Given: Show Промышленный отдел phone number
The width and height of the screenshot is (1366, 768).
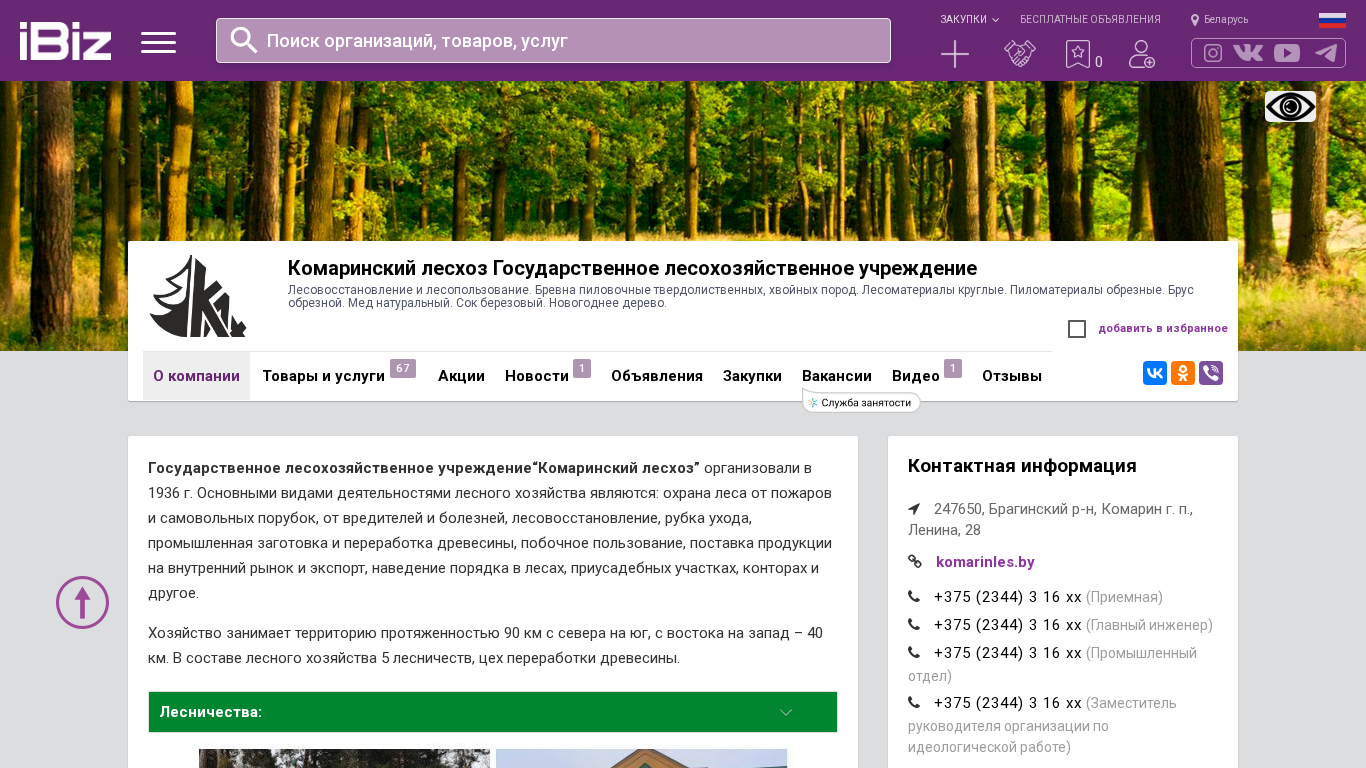Looking at the screenshot, I should pos(1008,653).
